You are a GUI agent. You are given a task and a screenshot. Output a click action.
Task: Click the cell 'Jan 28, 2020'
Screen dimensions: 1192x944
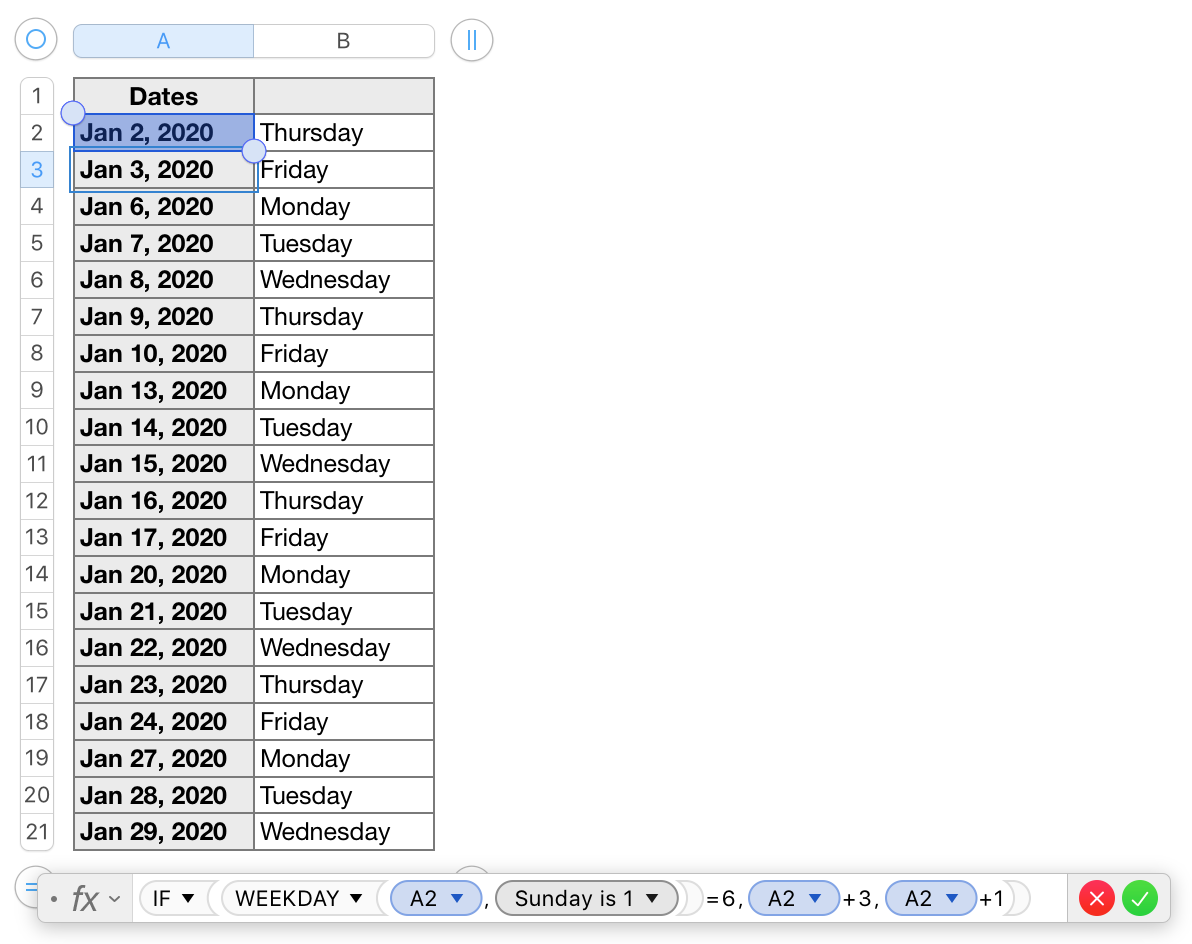tap(163, 795)
